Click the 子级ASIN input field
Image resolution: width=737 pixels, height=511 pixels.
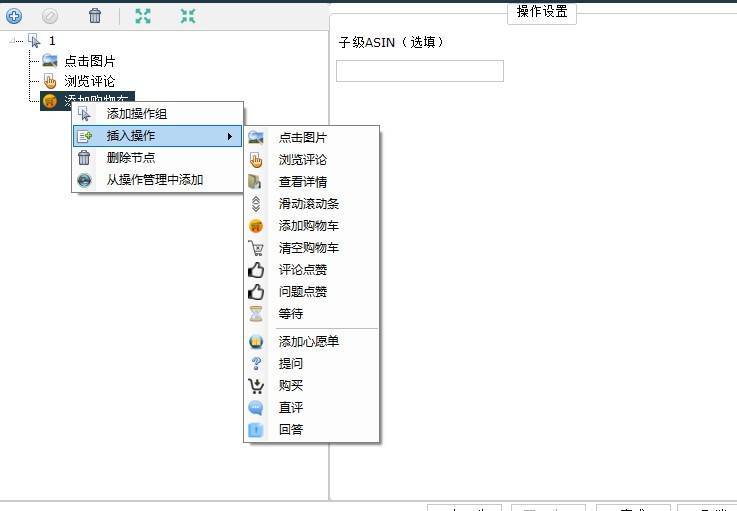click(419, 71)
